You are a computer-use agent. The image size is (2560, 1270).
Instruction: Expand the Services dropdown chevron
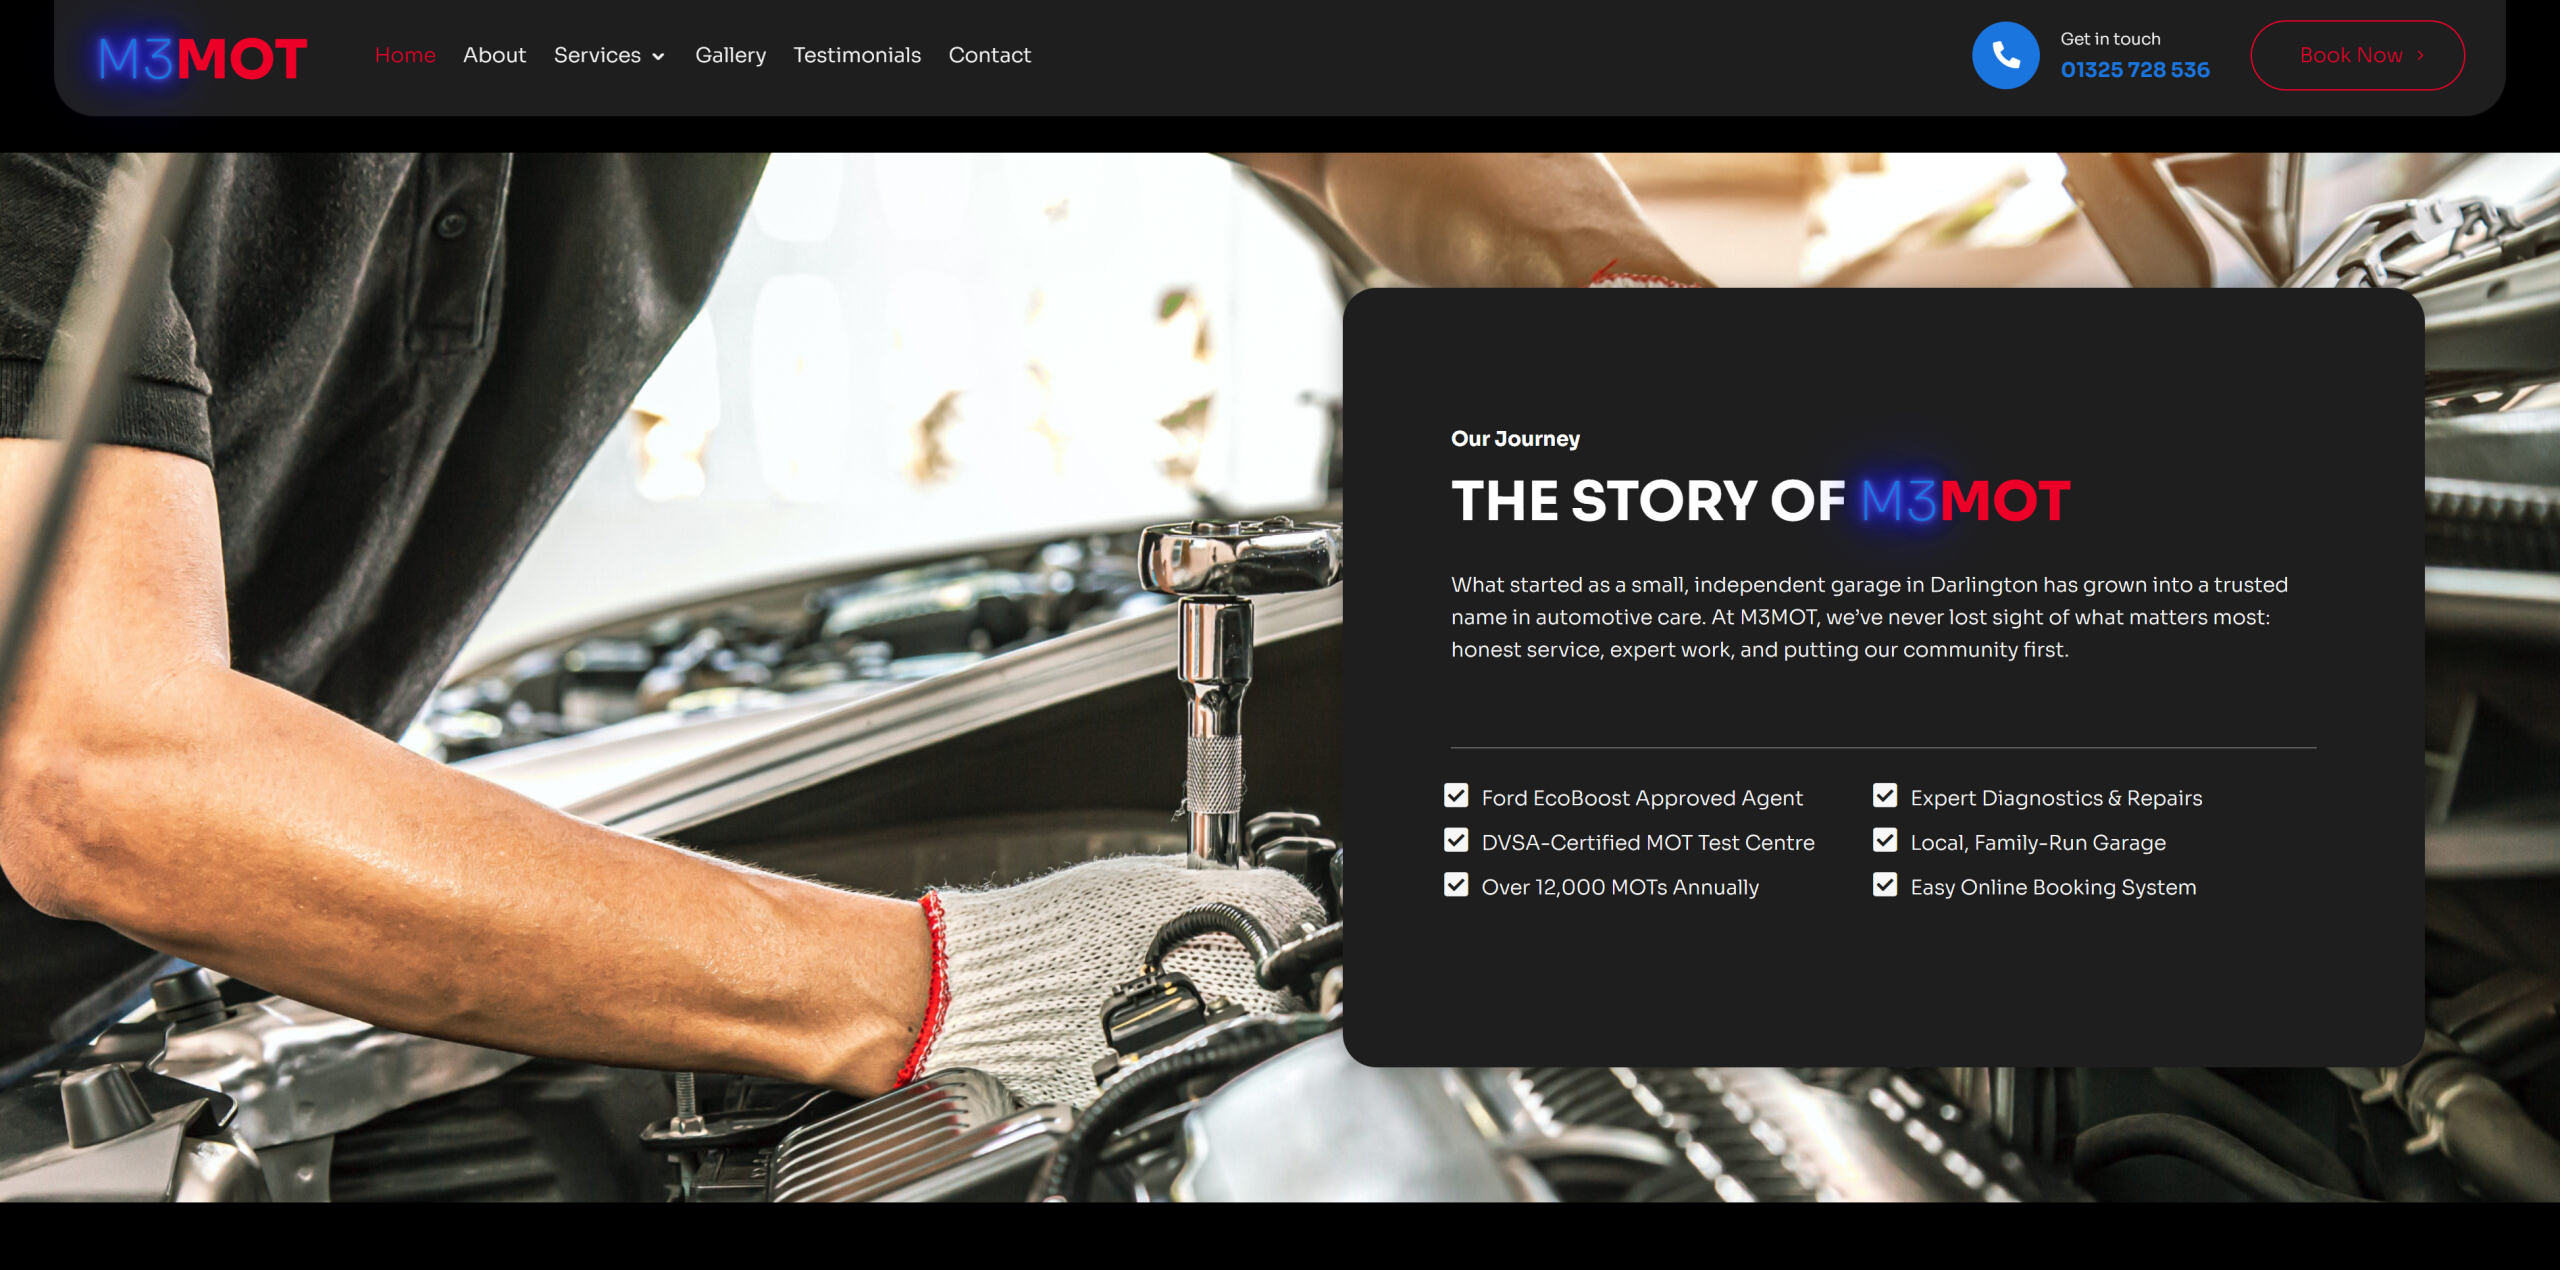click(658, 57)
